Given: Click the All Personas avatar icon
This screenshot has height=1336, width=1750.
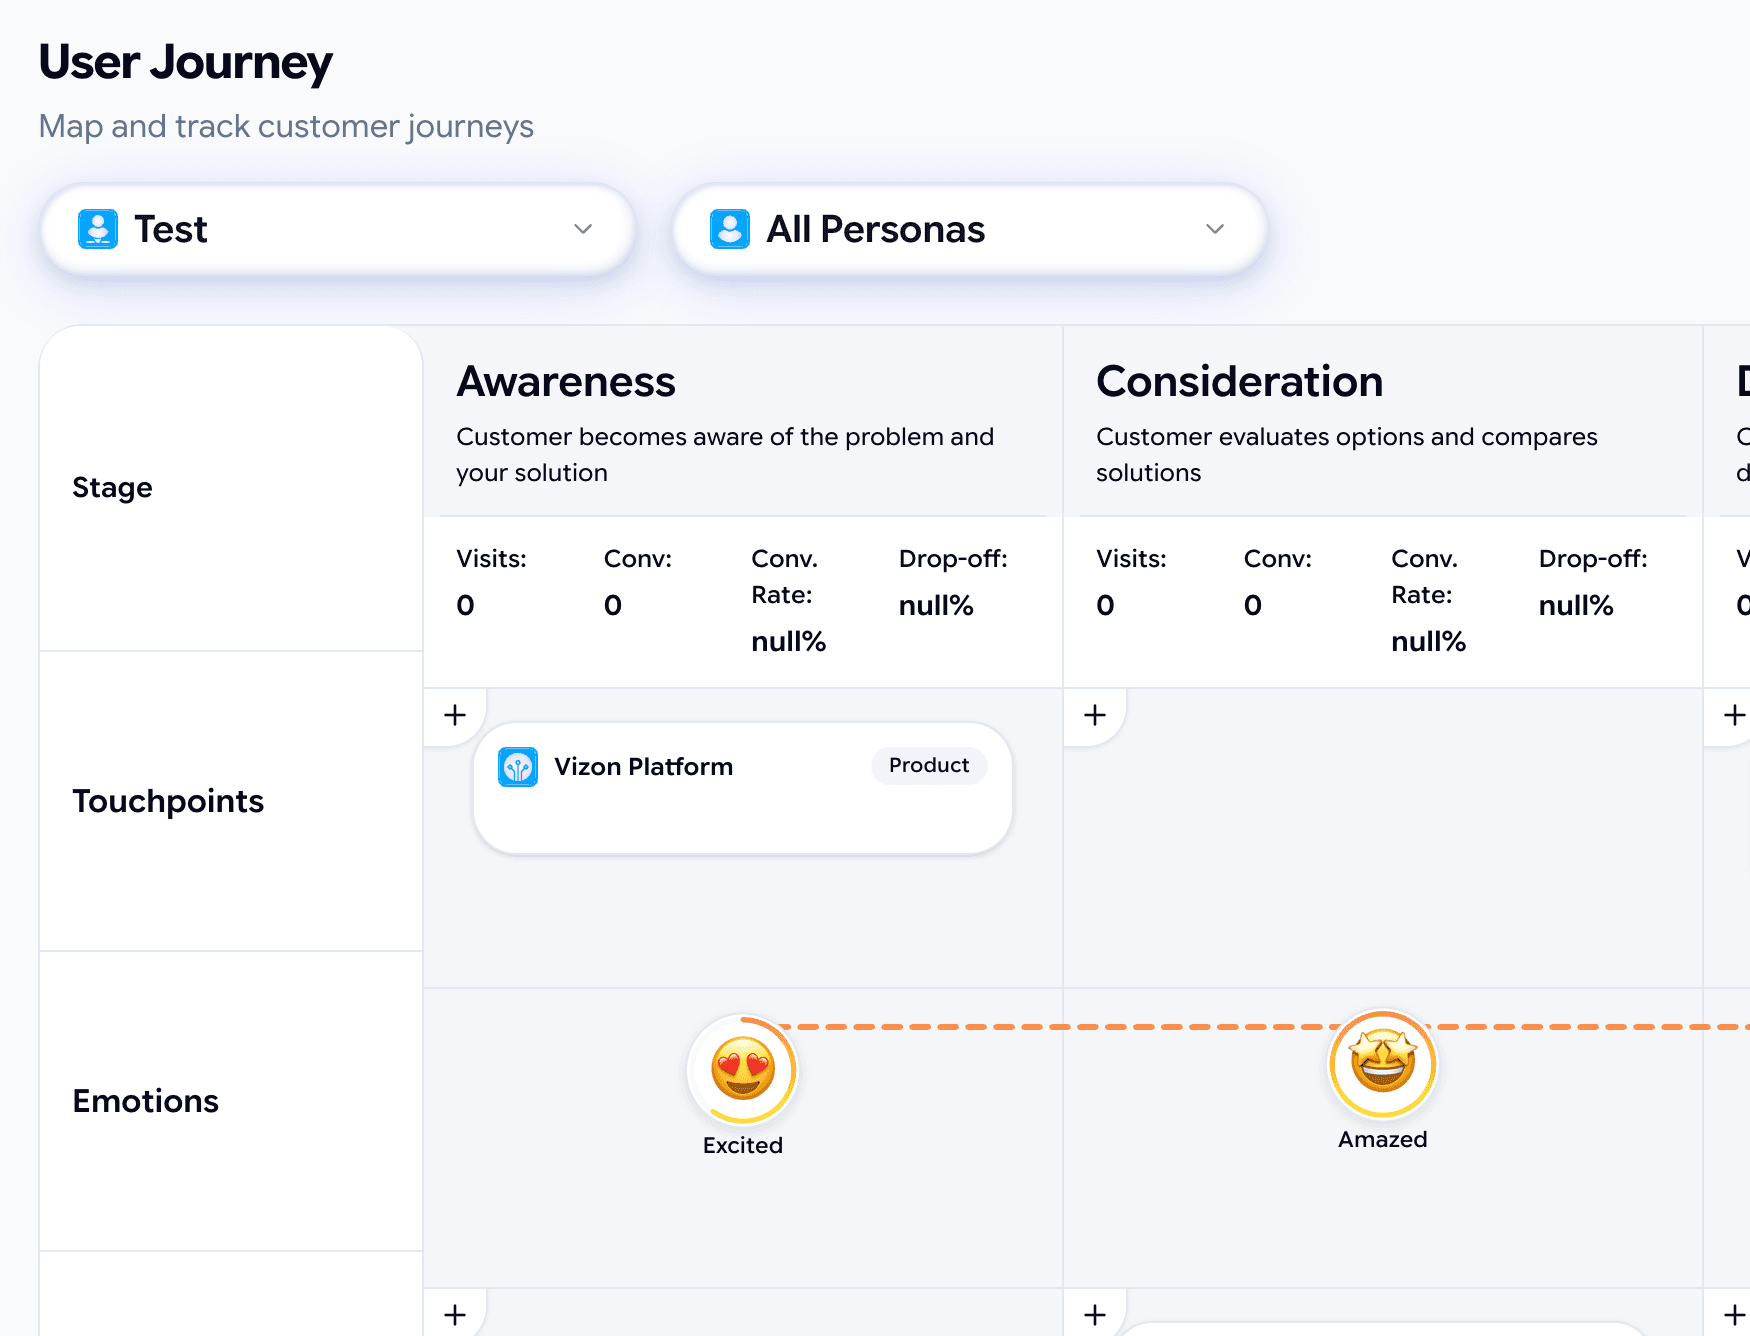Looking at the screenshot, I should 730,229.
